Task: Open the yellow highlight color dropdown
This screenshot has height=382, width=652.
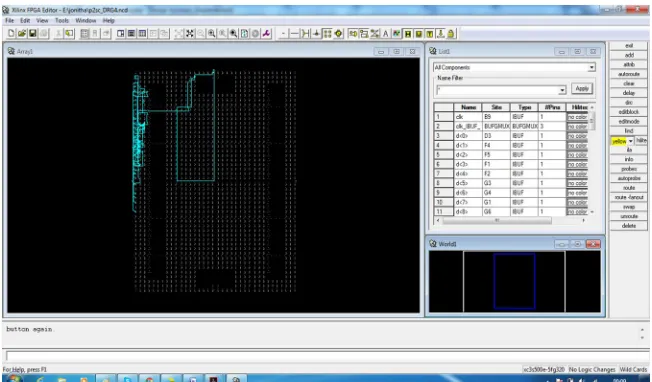Action: [631, 141]
